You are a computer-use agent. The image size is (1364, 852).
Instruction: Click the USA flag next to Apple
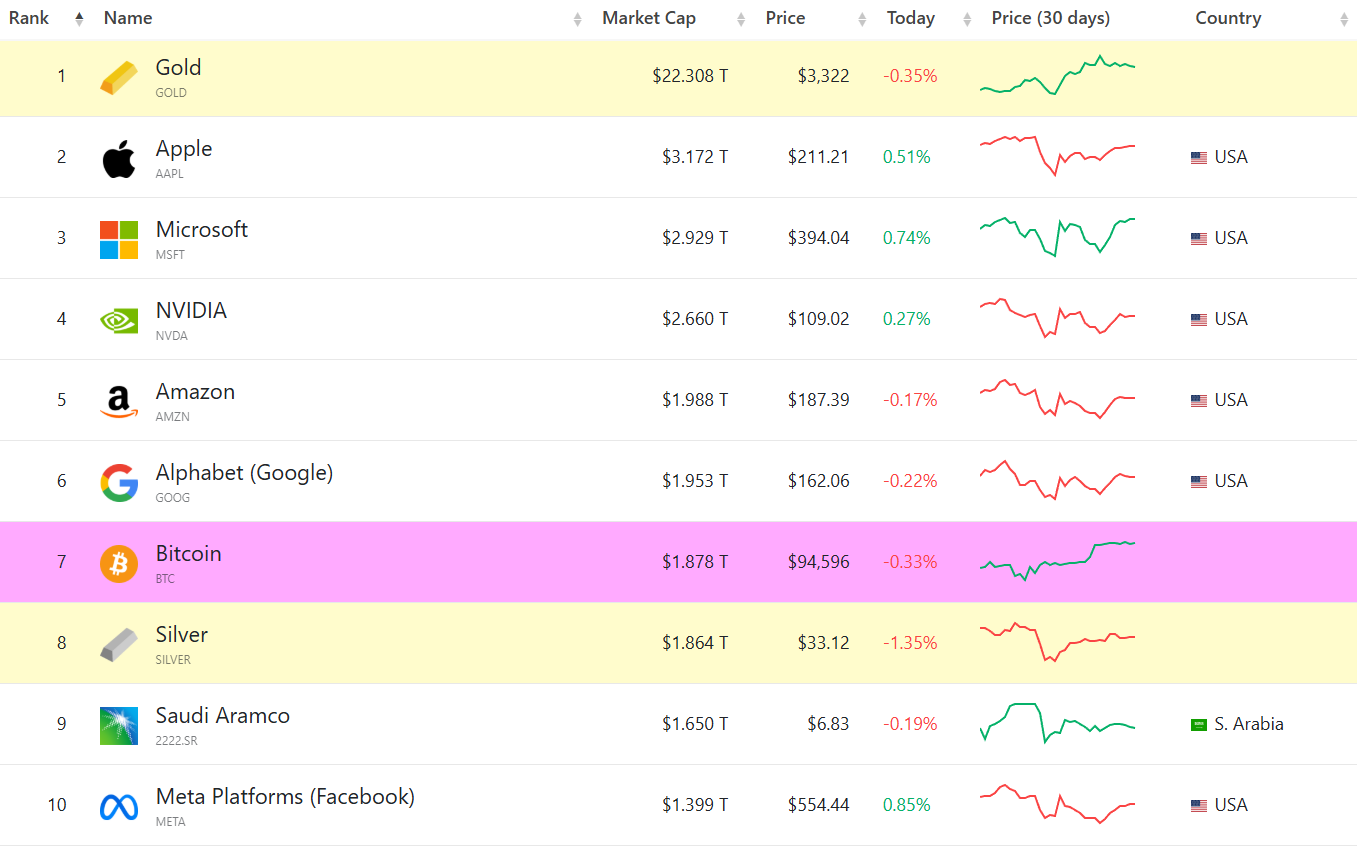click(x=1198, y=156)
